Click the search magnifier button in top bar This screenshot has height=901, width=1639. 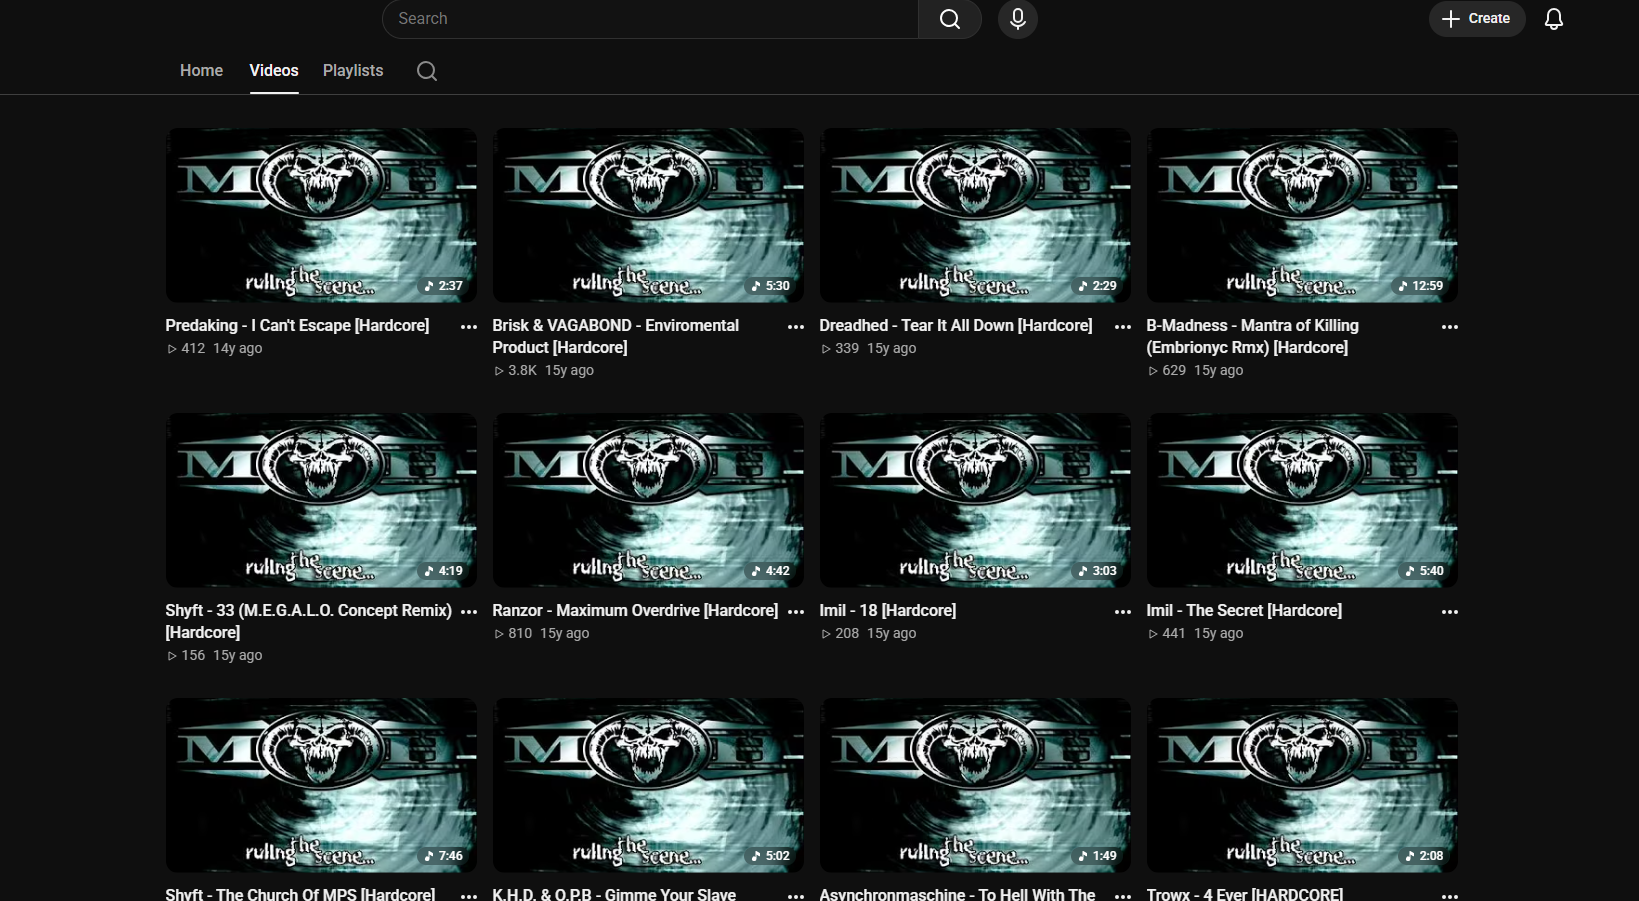pos(949,19)
